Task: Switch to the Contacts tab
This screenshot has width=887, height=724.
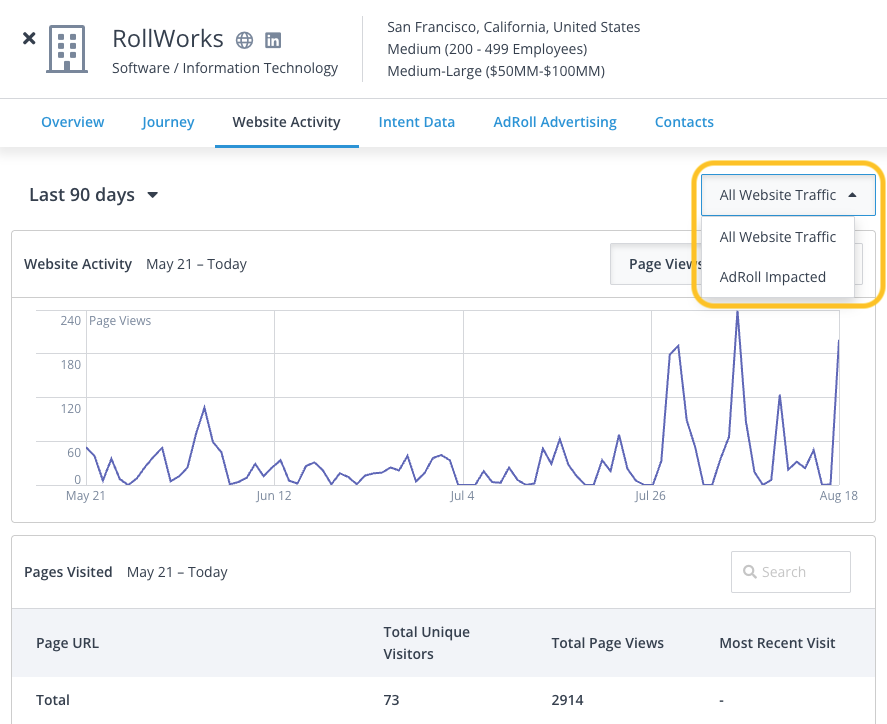Action: point(684,122)
